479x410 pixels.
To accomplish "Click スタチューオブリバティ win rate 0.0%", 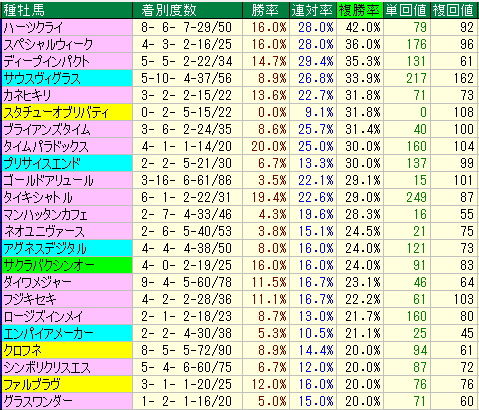I will (x=272, y=112).
